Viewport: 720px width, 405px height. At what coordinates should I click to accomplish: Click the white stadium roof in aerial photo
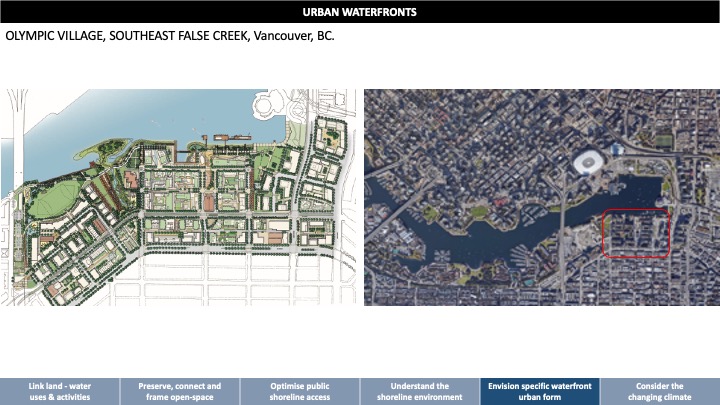(588, 163)
